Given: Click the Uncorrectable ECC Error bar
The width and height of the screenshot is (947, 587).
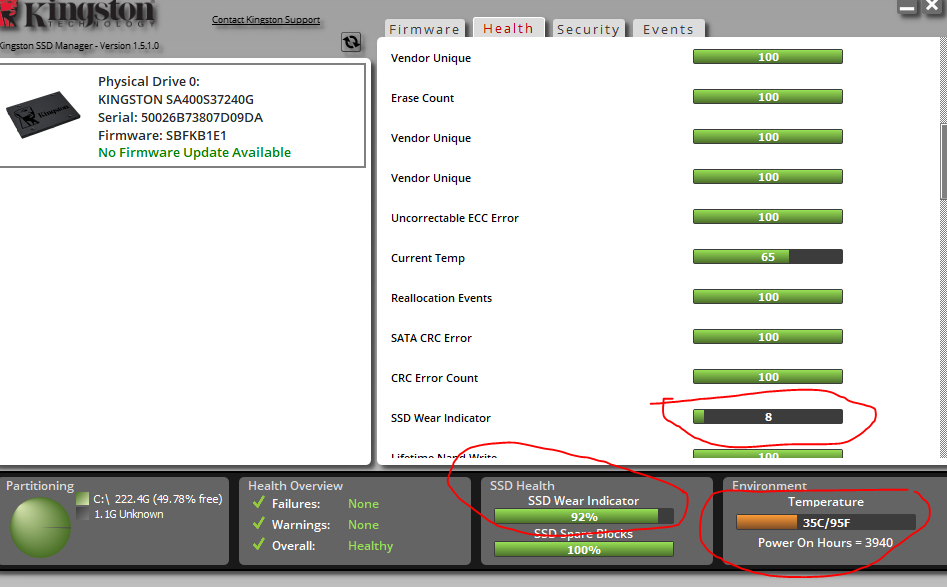Looking at the screenshot, I should 768,217.
